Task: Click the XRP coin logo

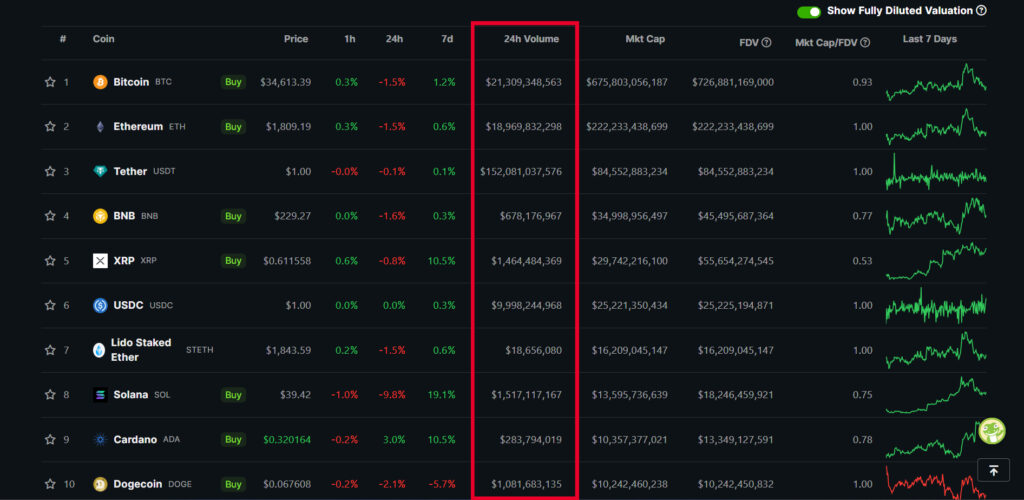Action: (100, 261)
